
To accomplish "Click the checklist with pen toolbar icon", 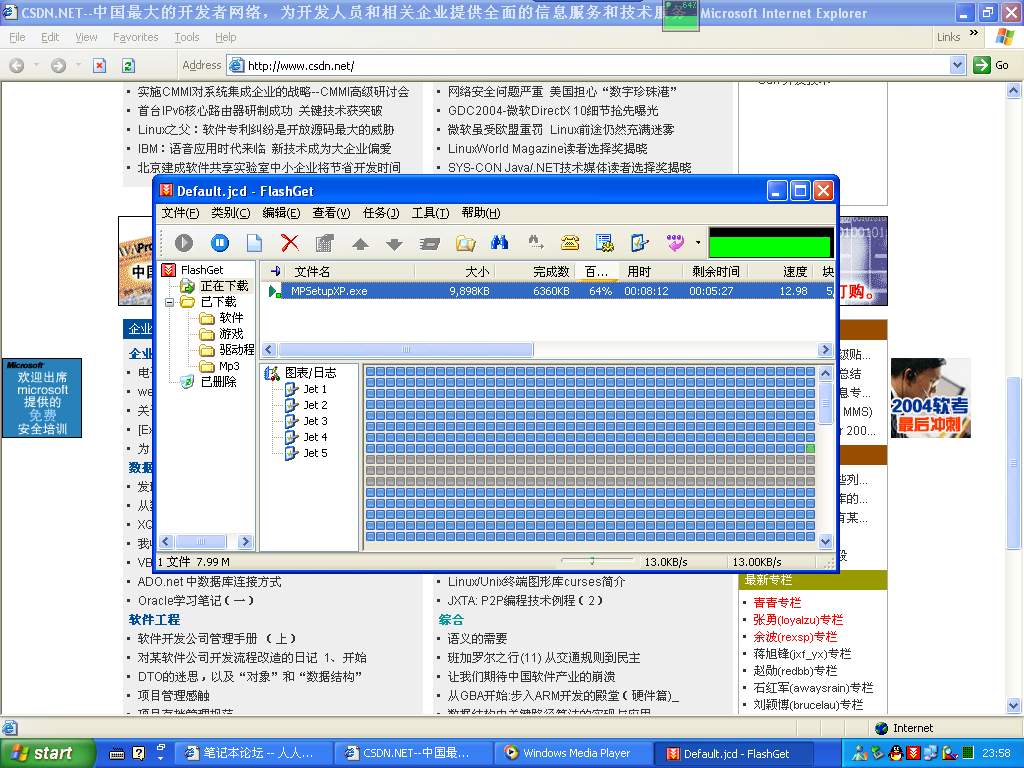I will pyautogui.click(x=639, y=243).
